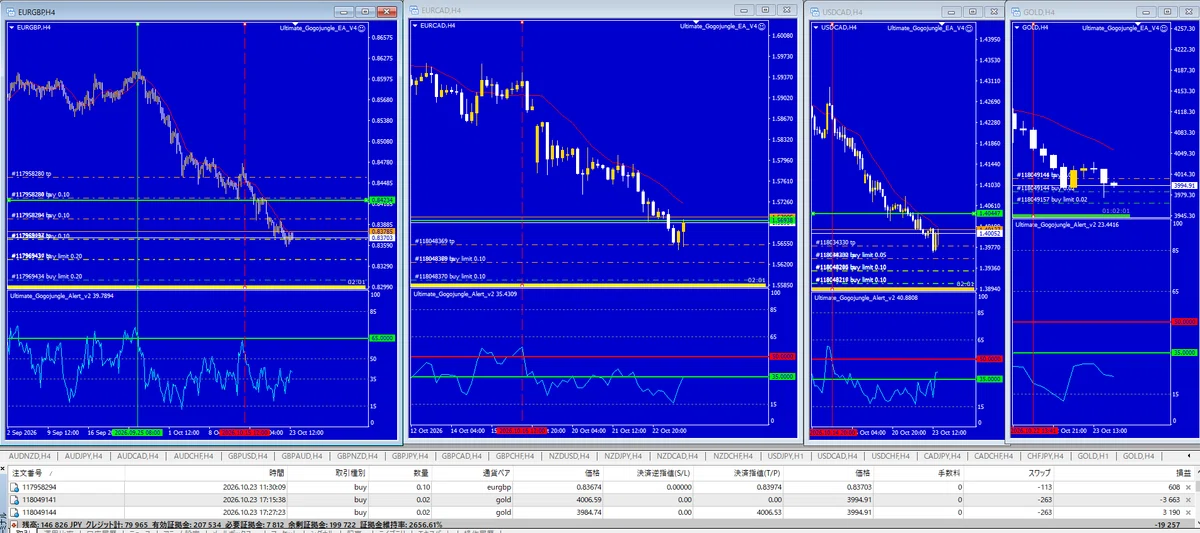Image resolution: width=1200 pixels, height=533 pixels.
Task: Click the account balance summary row 残高: 146 826 JPY
Action: [x=600, y=523]
